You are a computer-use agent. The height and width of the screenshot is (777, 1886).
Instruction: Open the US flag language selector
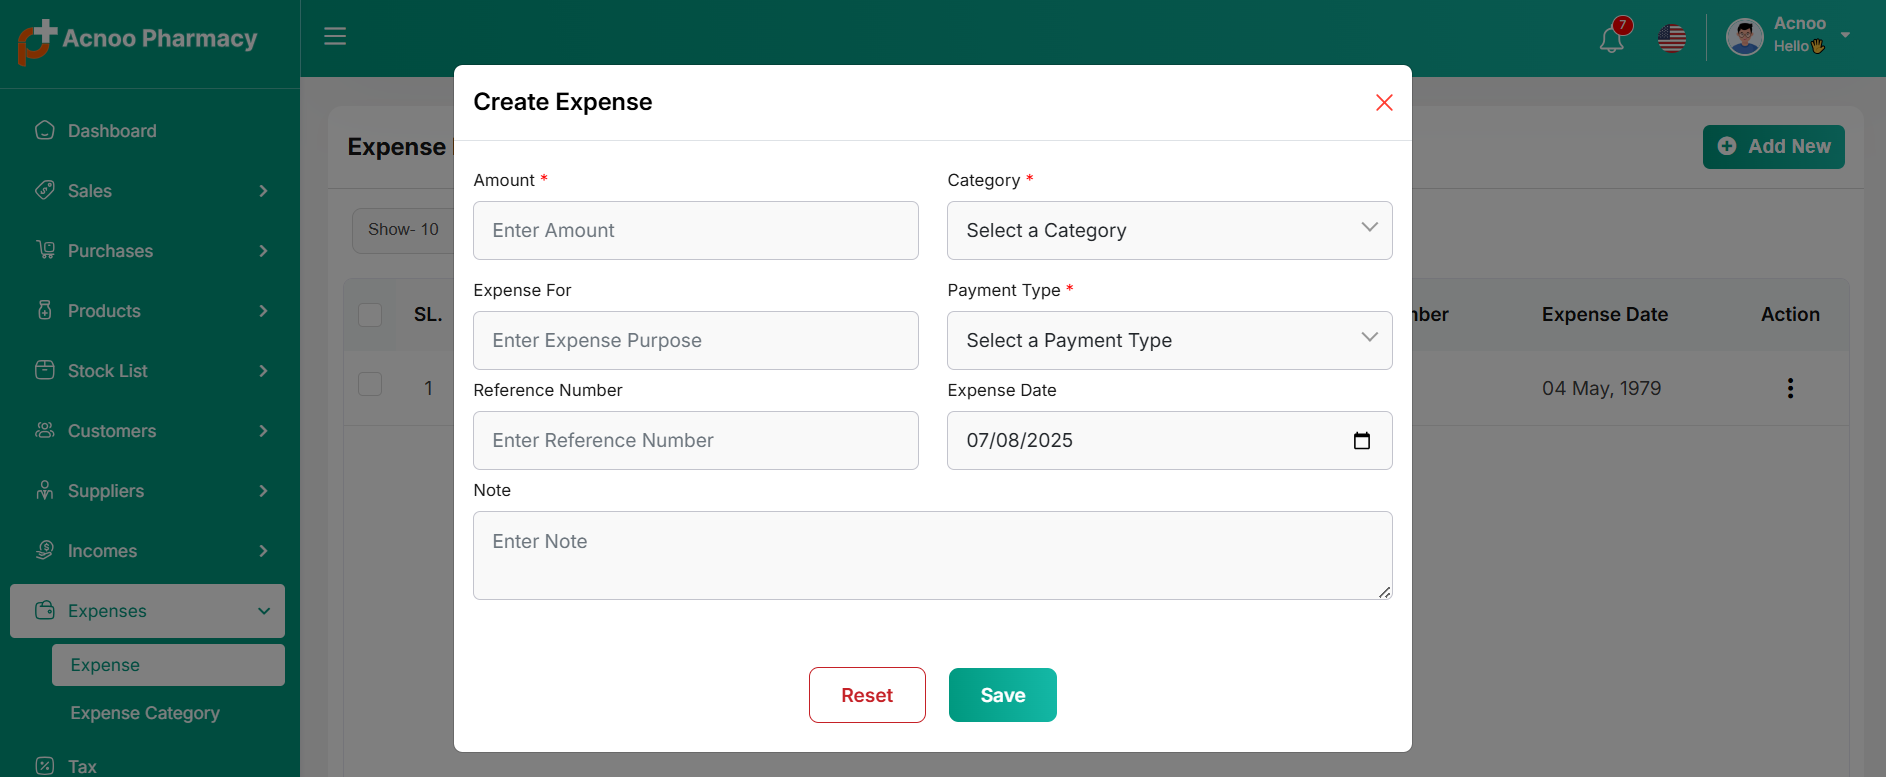(x=1671, y=39)
